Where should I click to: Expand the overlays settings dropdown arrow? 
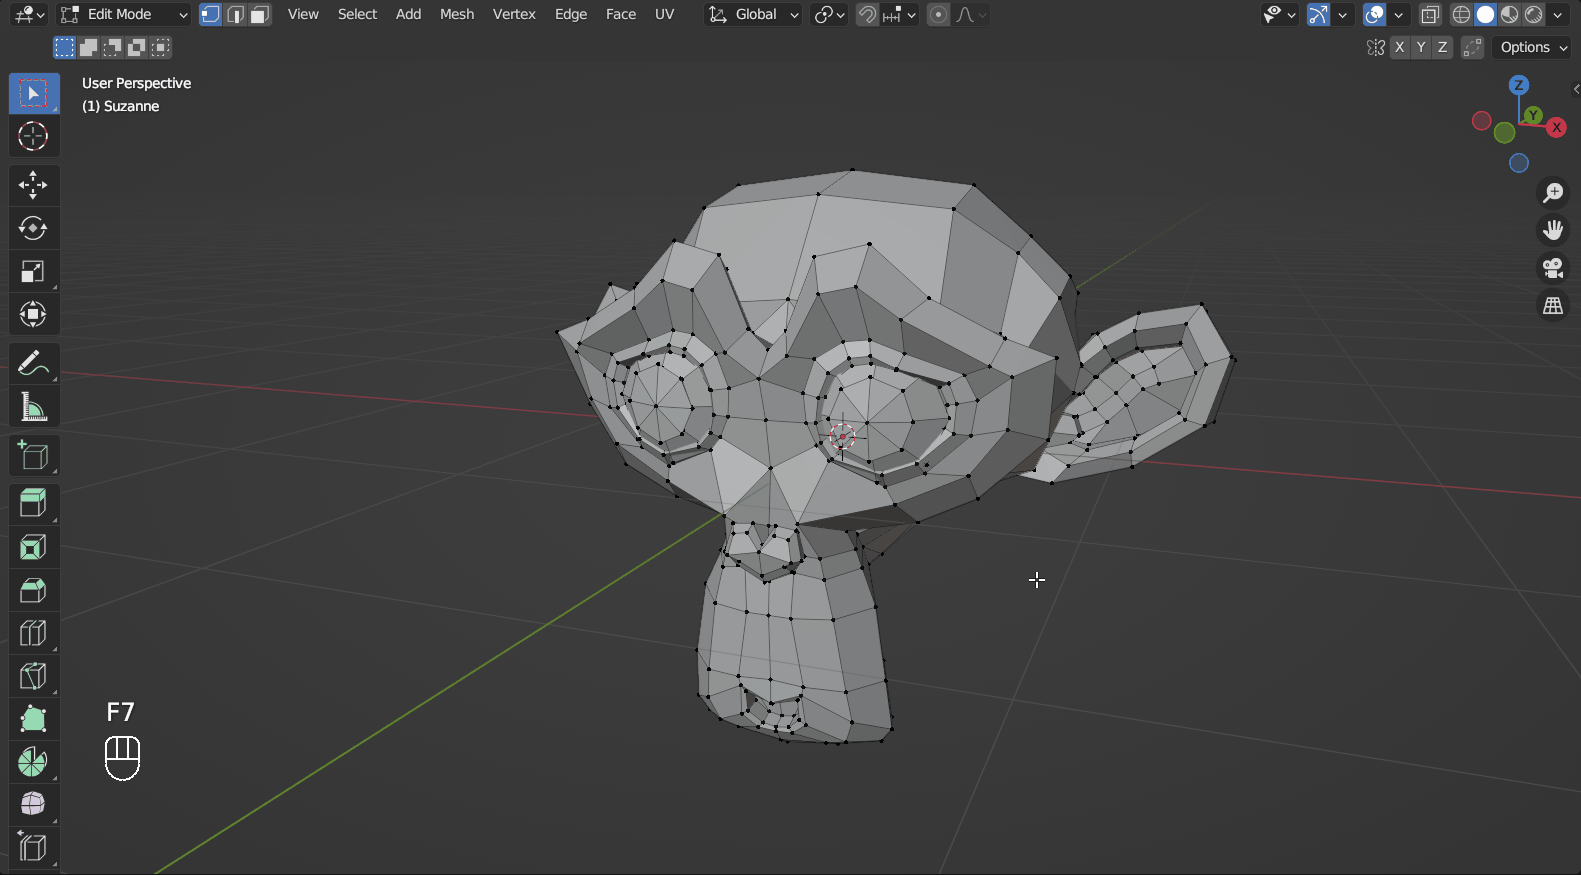coord(1399,14)
